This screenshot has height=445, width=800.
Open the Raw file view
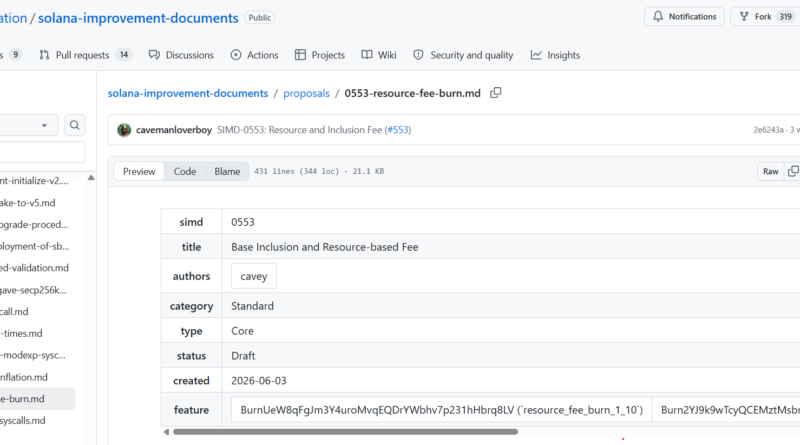tap(770, 171)
